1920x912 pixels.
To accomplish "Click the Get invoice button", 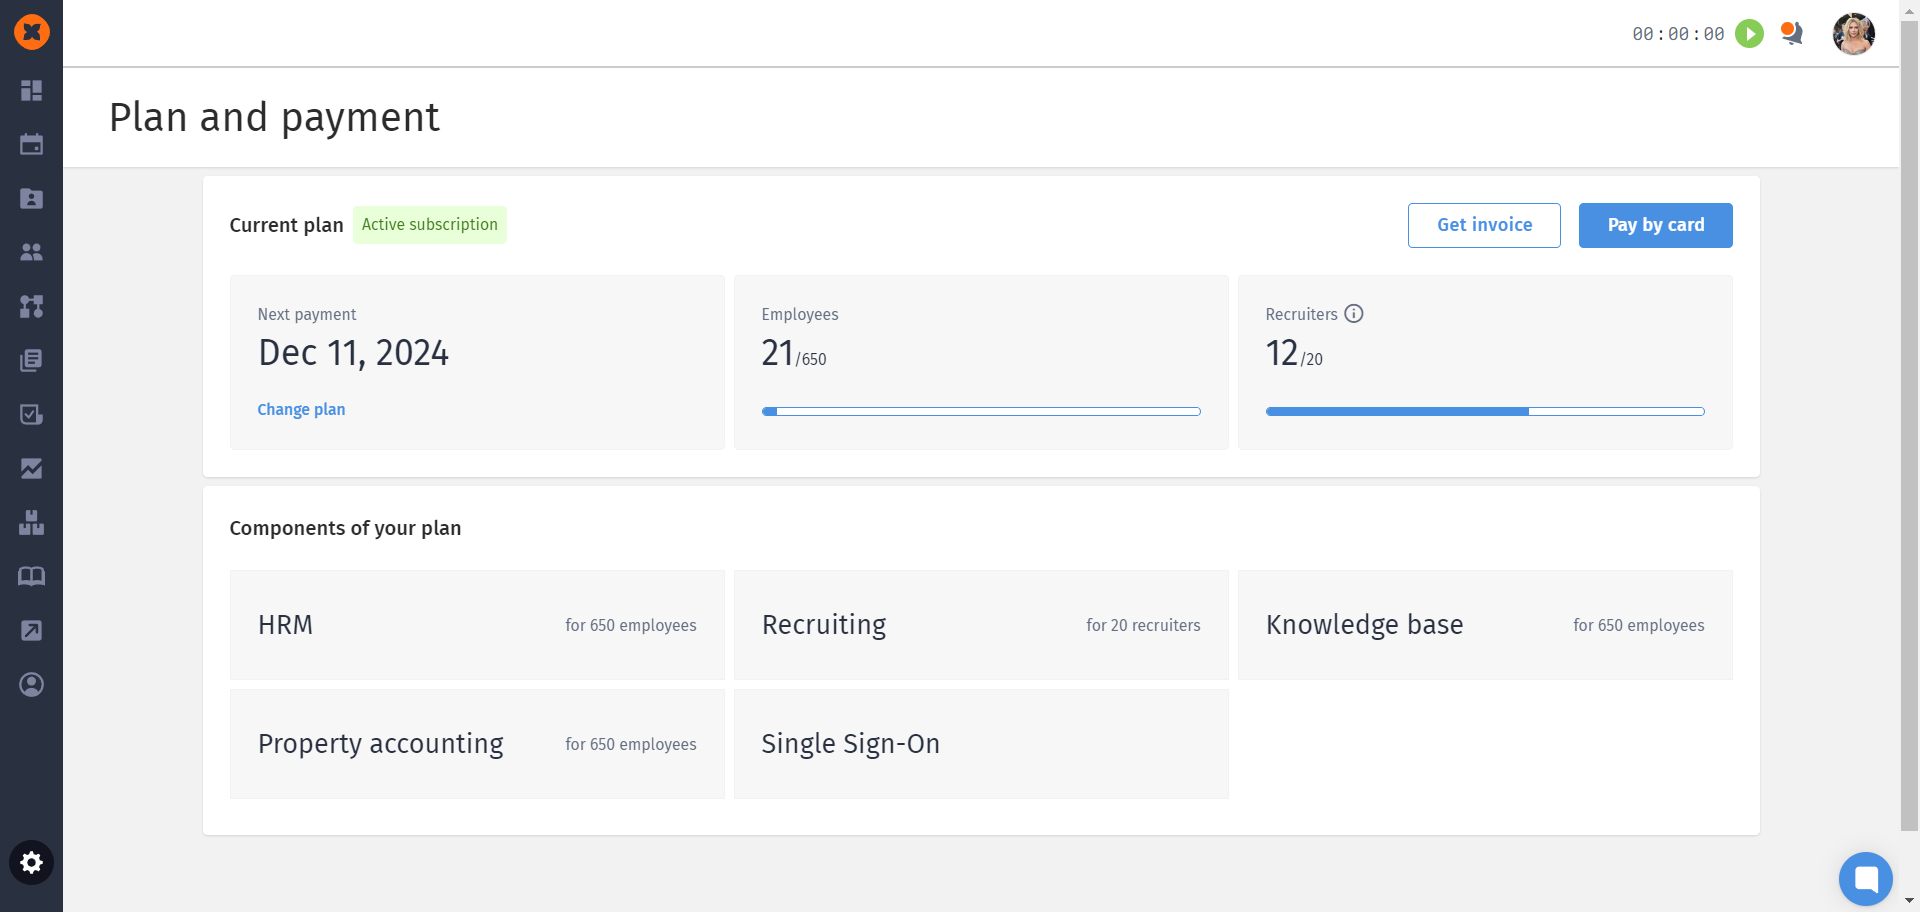I will (x=1484, y=225).
